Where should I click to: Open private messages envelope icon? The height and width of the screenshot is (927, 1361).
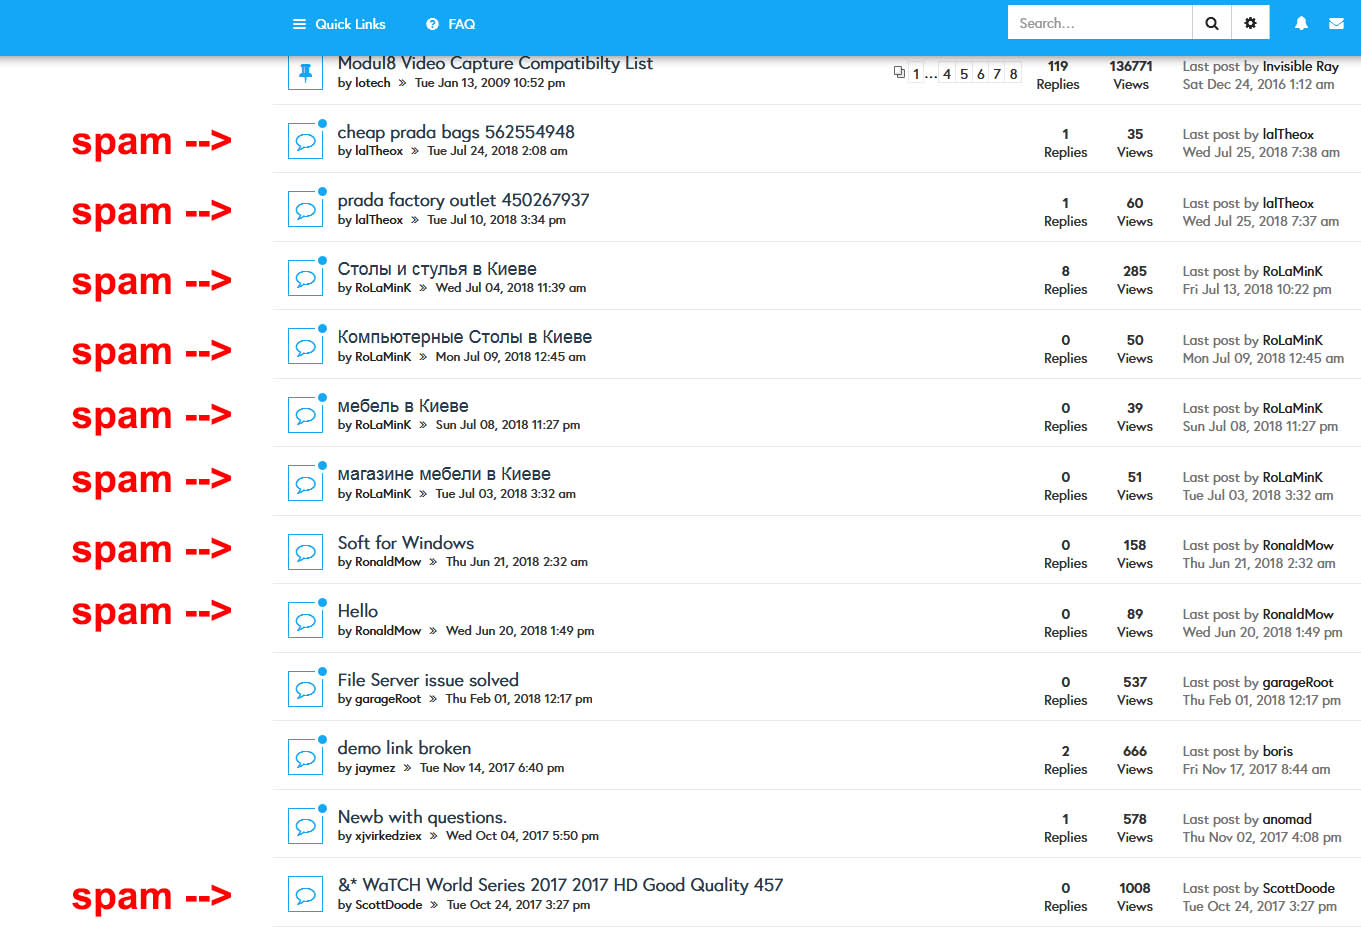click(x=1336, y=23)
